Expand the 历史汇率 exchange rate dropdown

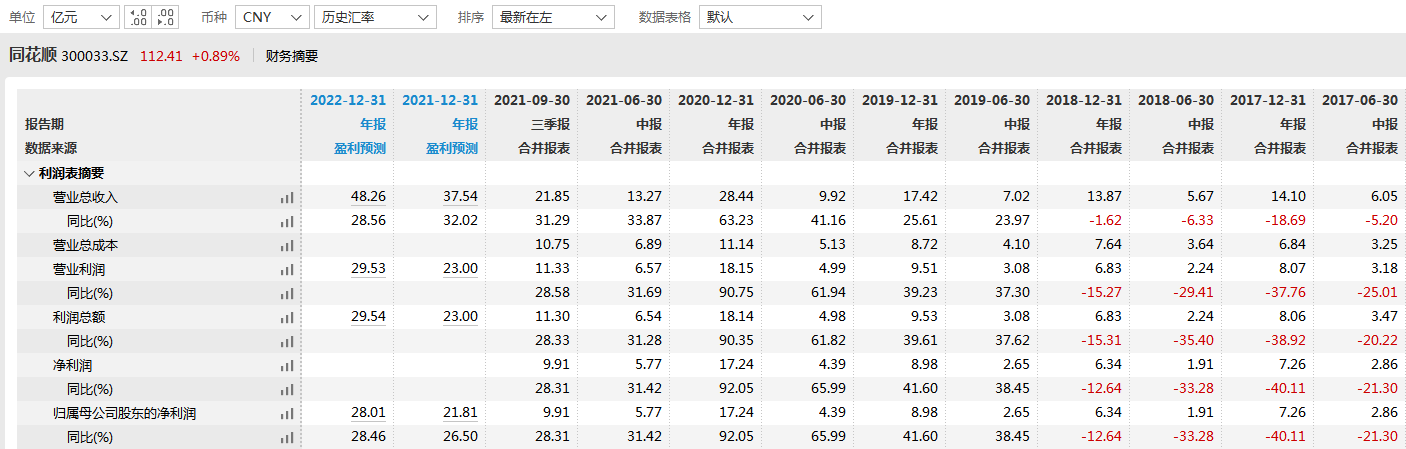tap(375, 17)
